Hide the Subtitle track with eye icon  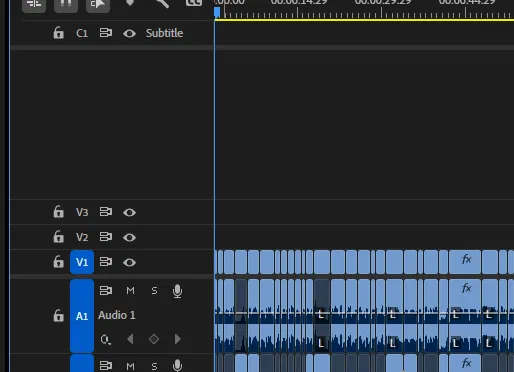[x=129, y=33]
